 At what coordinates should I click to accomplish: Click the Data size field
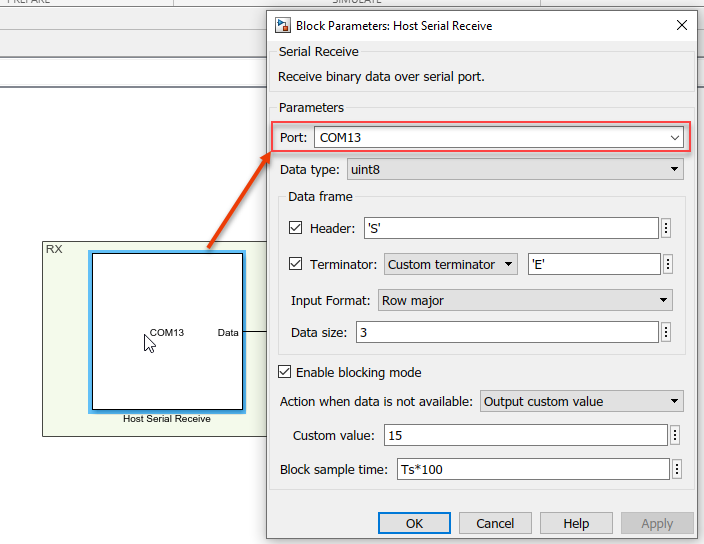point(507,332)
